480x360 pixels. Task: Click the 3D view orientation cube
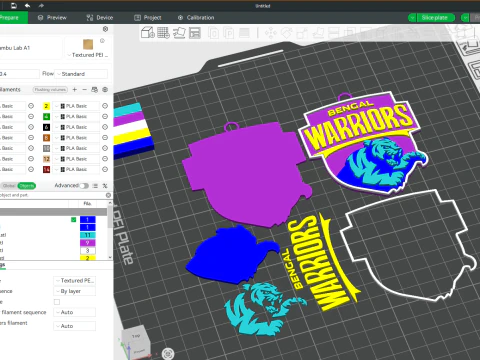136,341
